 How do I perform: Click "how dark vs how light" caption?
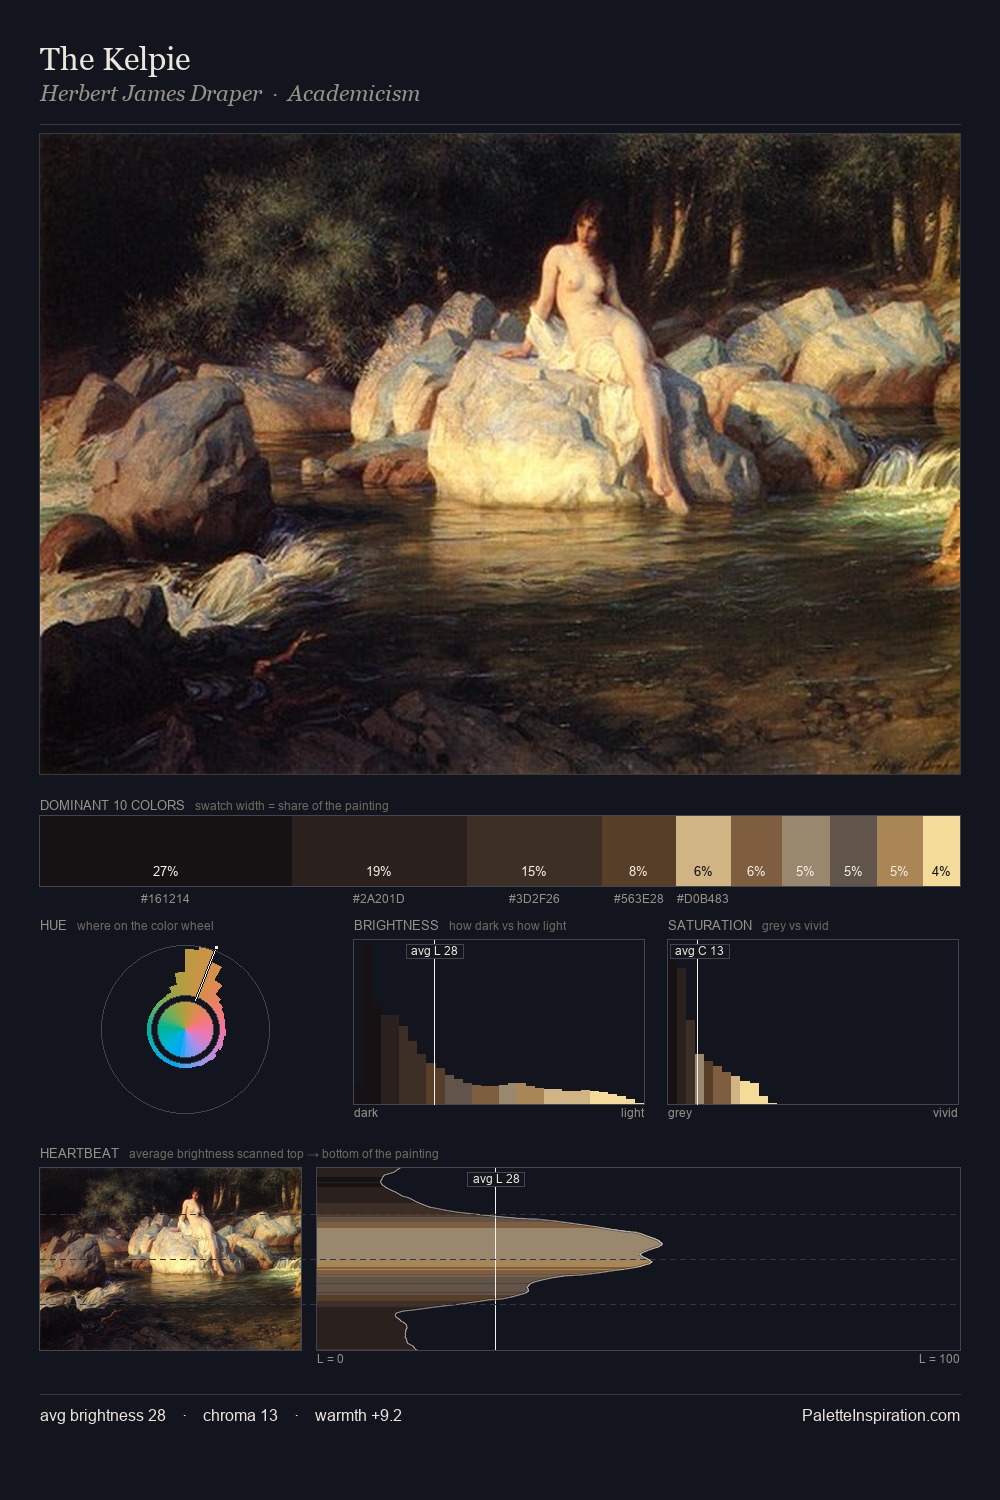click(x=507, y=926)
